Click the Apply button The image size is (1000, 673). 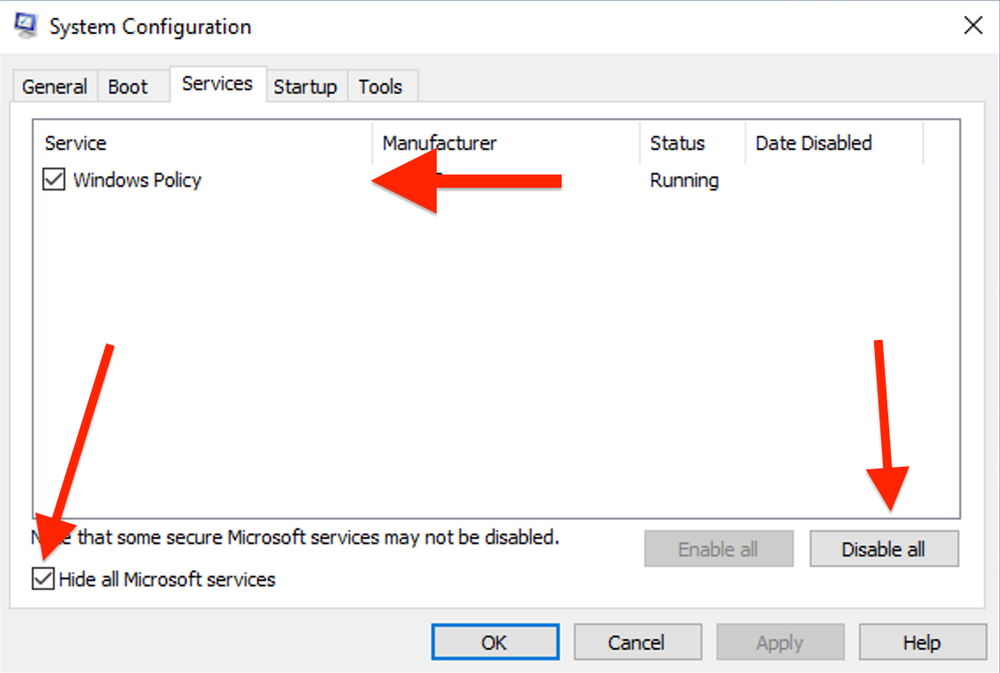tap(780, 642)
